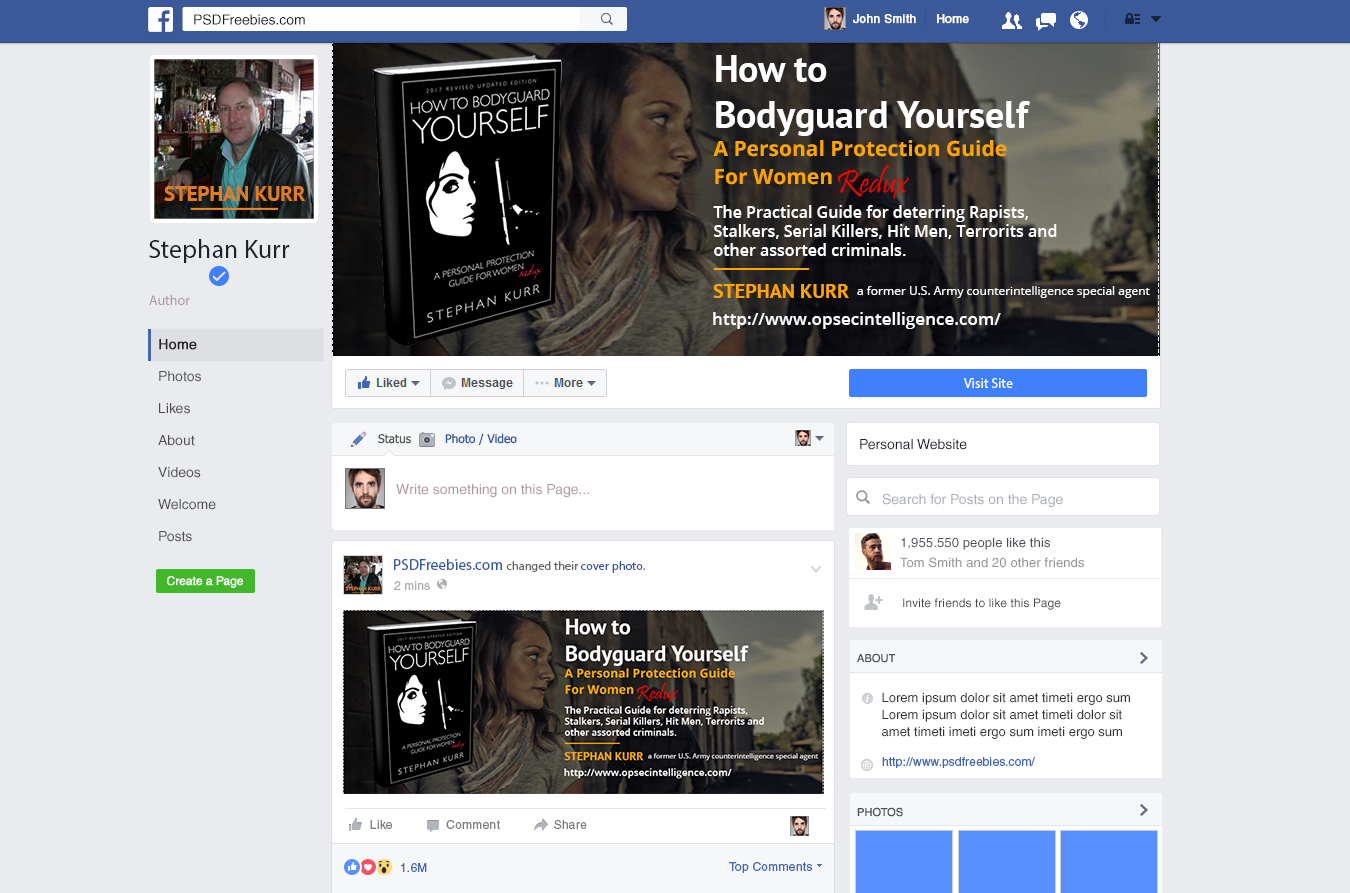The width and height of the screenshot is (1350, 893).
Task: Click the green Create a Page button
Action: pyautogui.click(x=205, y=581)
